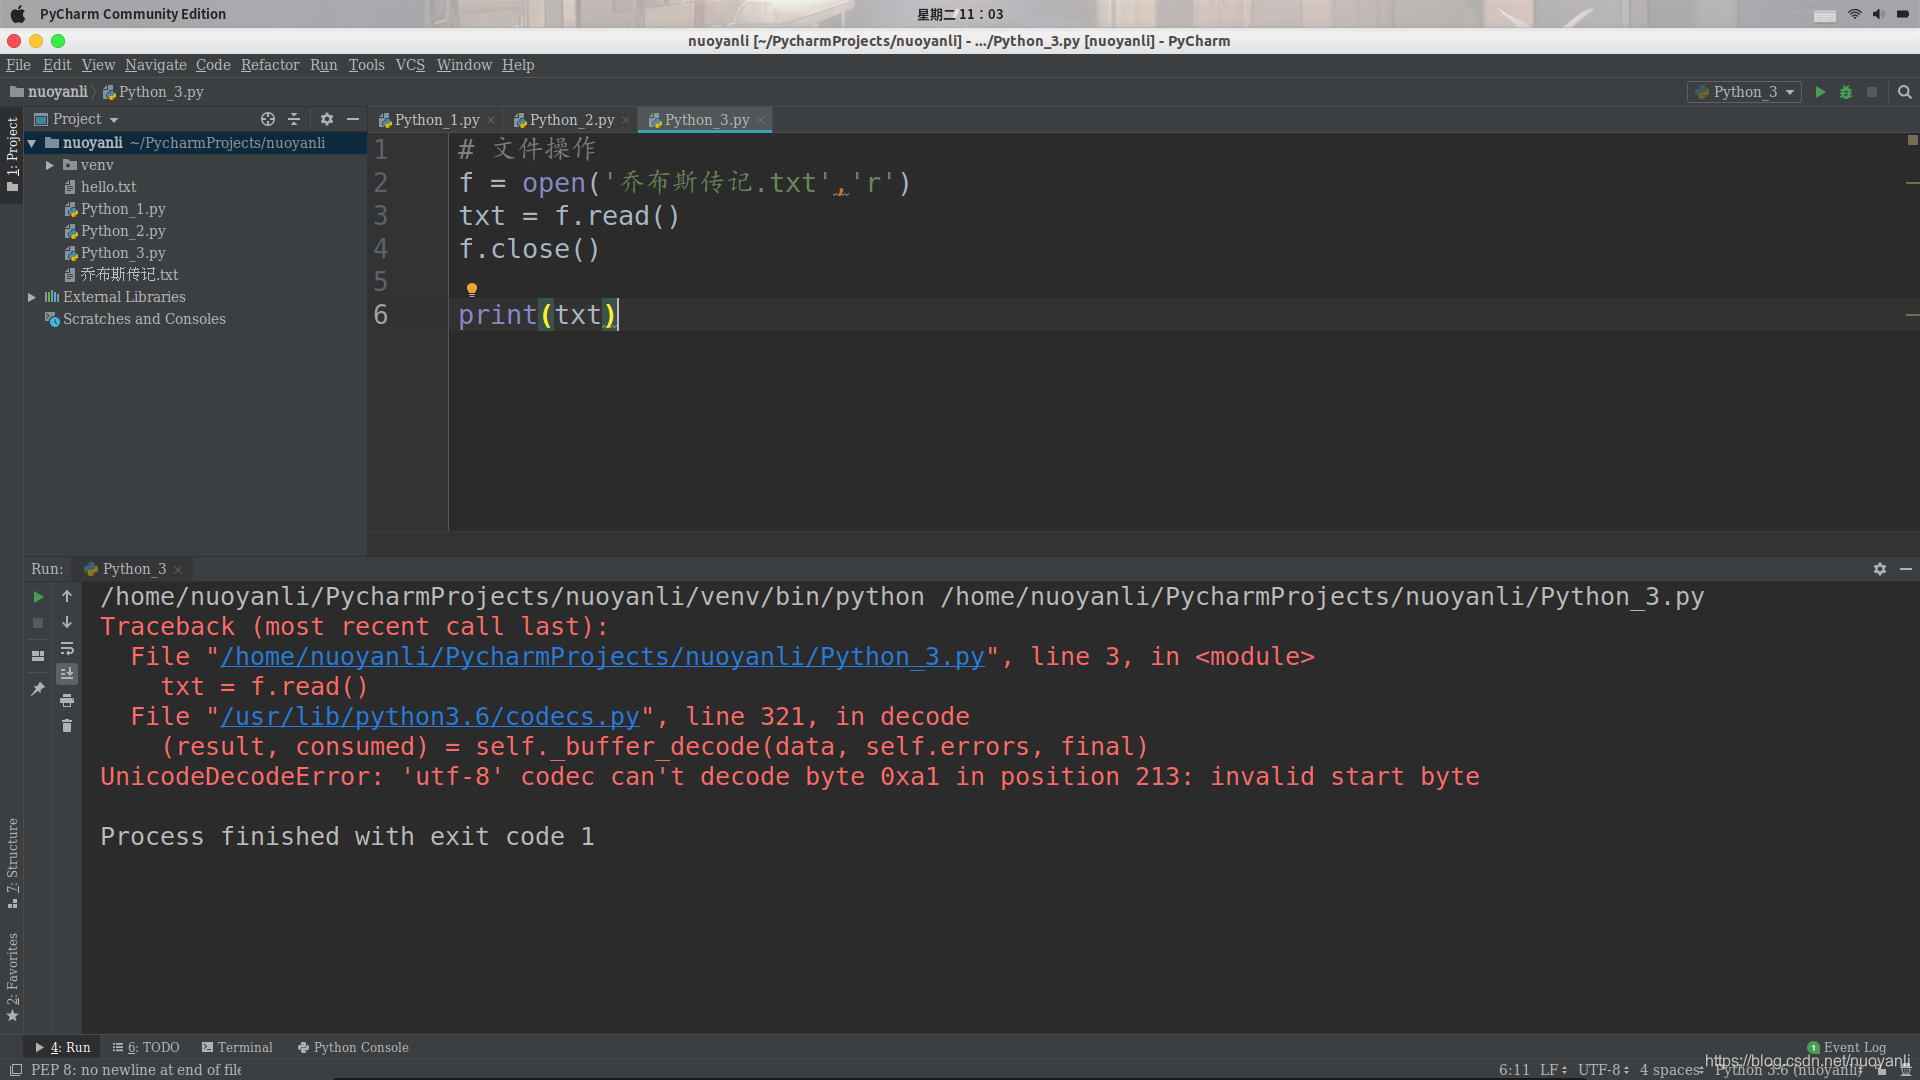Open the Search Everywhere magnifier icon
This screenshot has width=1920, height=1080.
(1904, 92)
